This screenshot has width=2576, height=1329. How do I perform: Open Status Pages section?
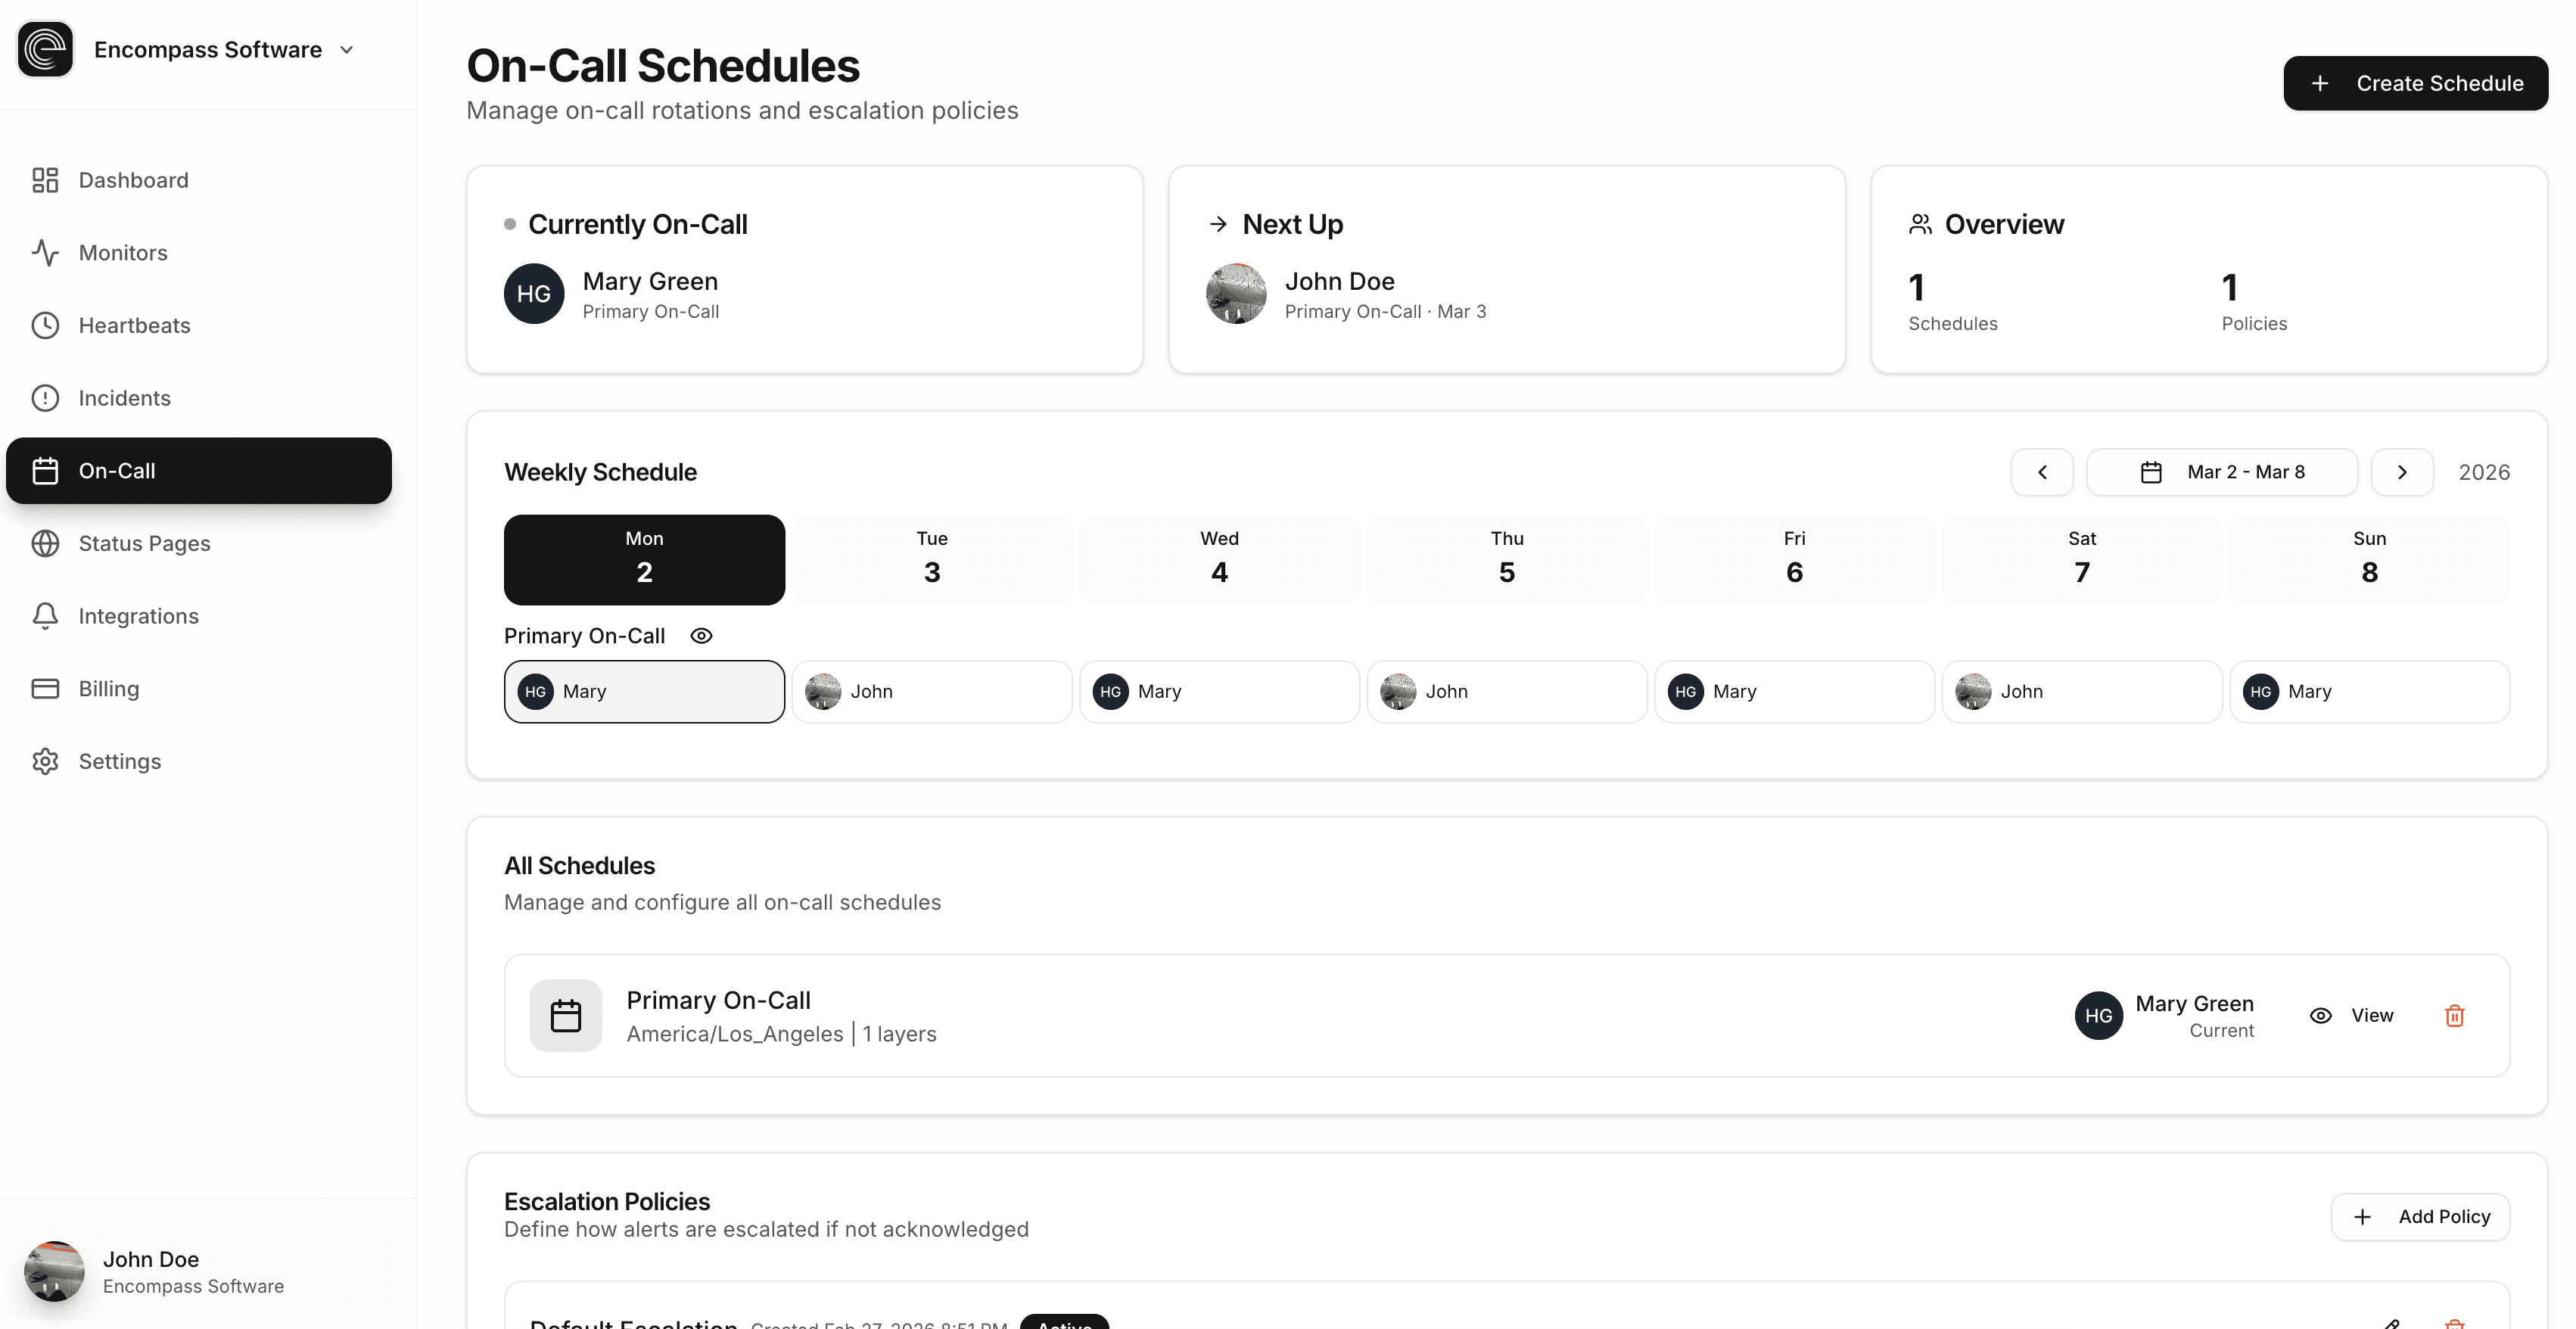pyautogui.click(x=144, y=543)
